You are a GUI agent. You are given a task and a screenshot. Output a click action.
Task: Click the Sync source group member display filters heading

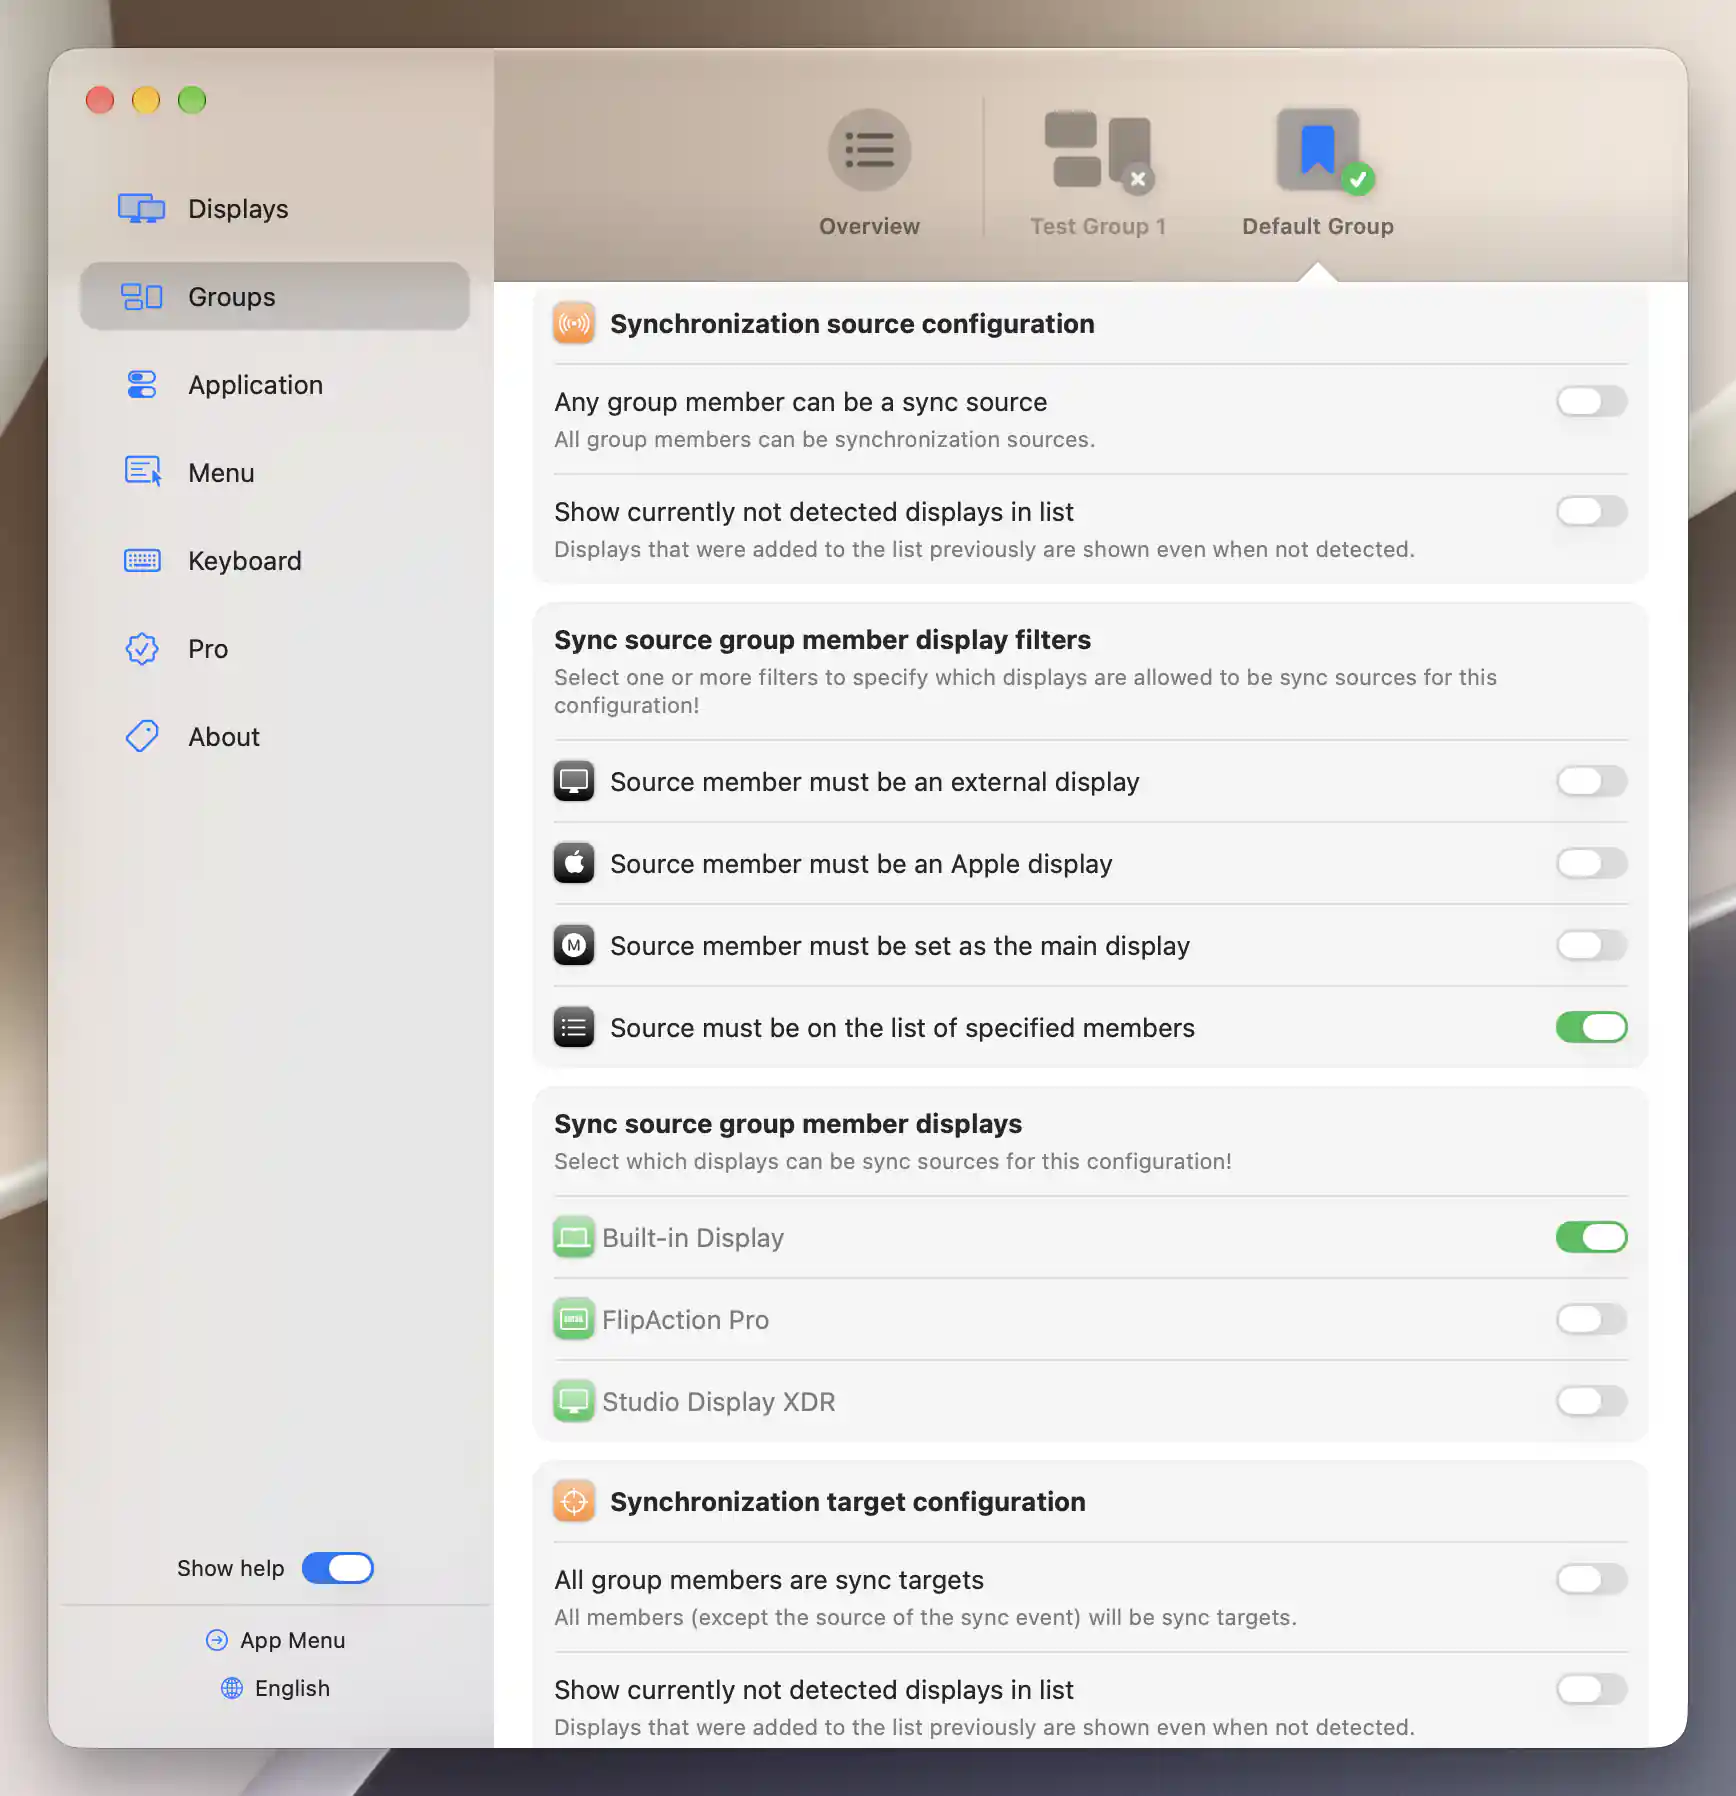click(x=822, y=640)
